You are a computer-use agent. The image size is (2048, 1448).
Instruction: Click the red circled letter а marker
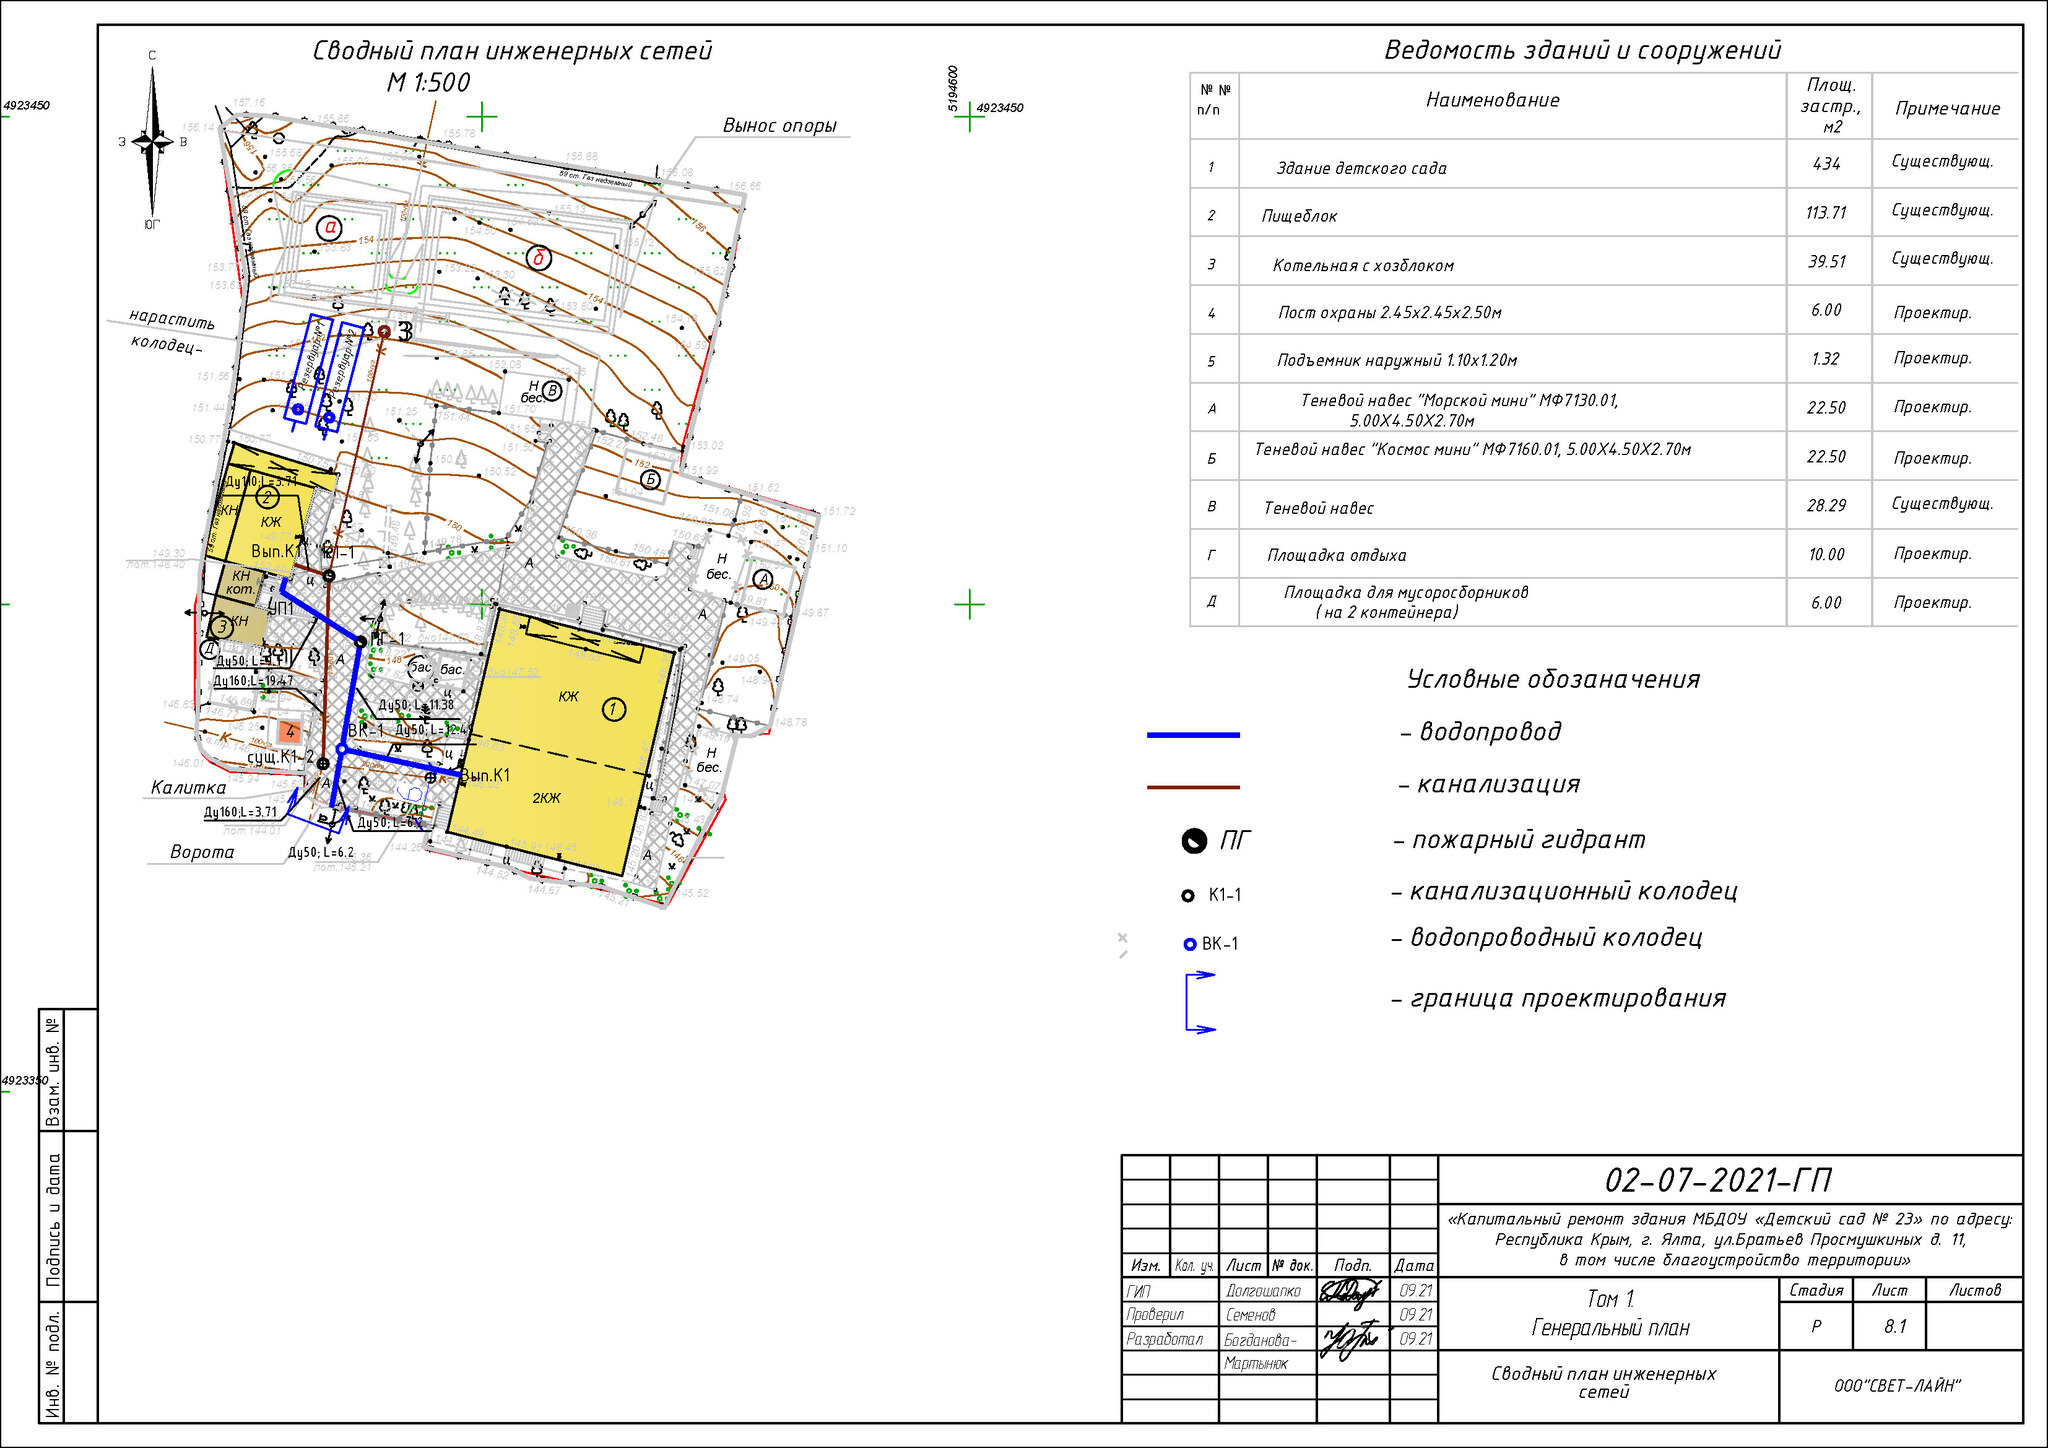[x=329, y=228]
